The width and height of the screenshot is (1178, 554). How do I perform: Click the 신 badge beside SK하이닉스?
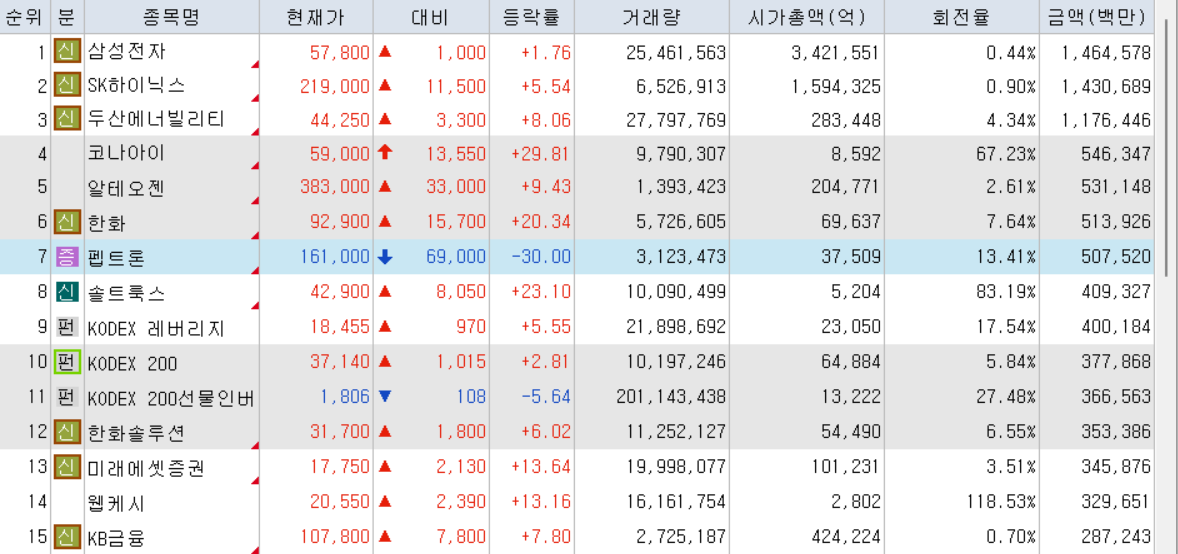pos(68,85)
